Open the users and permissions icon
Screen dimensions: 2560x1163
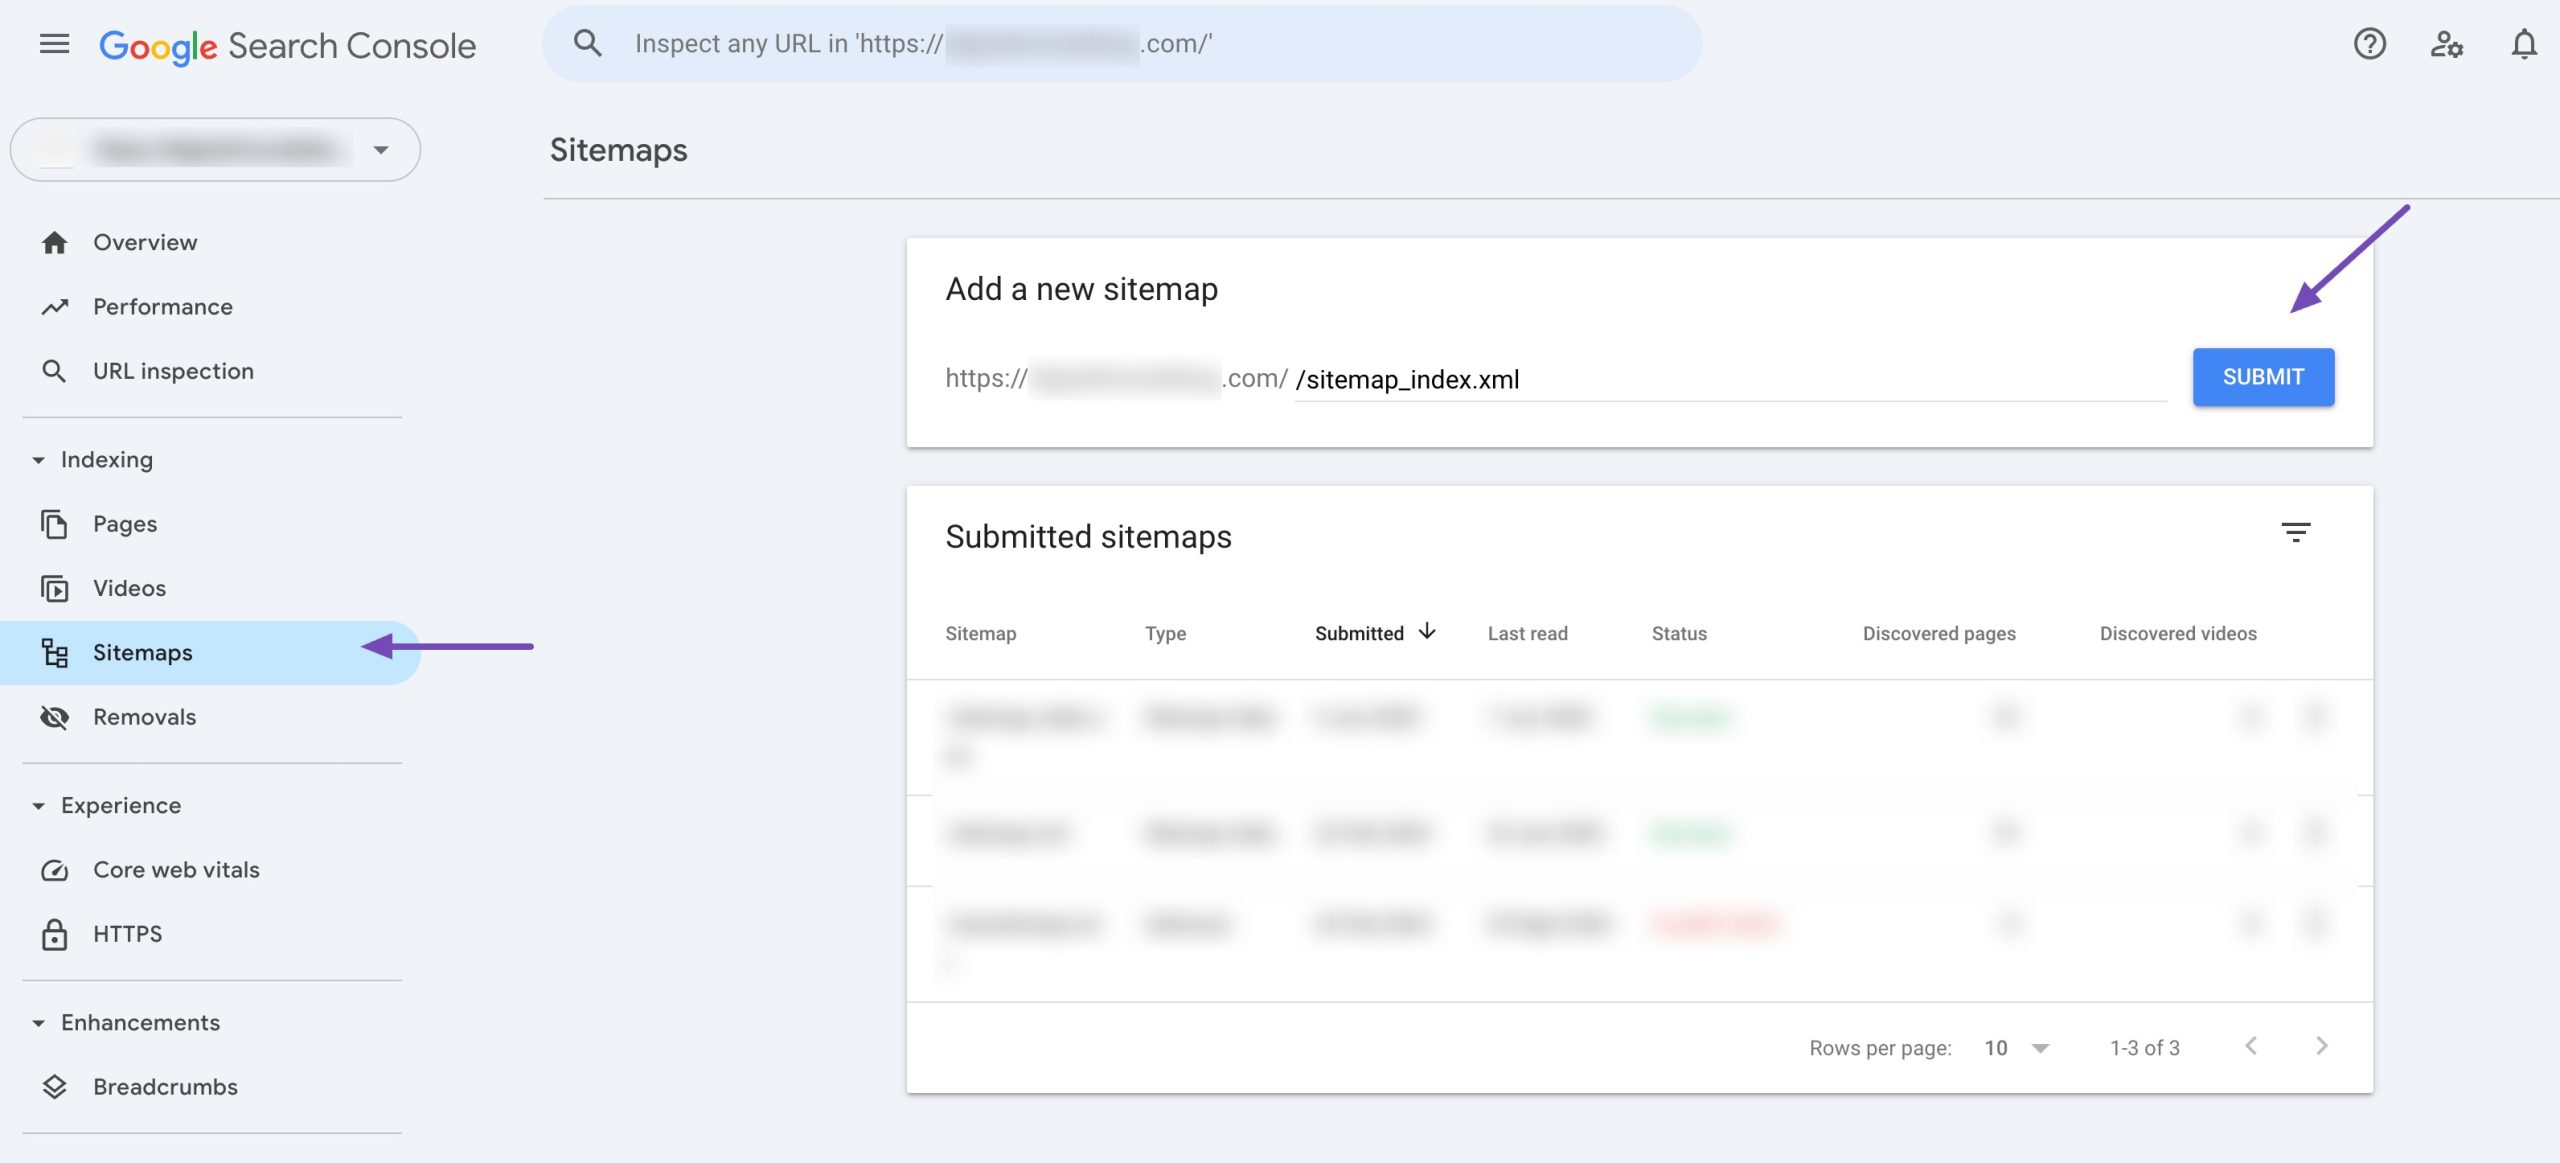2447,45
